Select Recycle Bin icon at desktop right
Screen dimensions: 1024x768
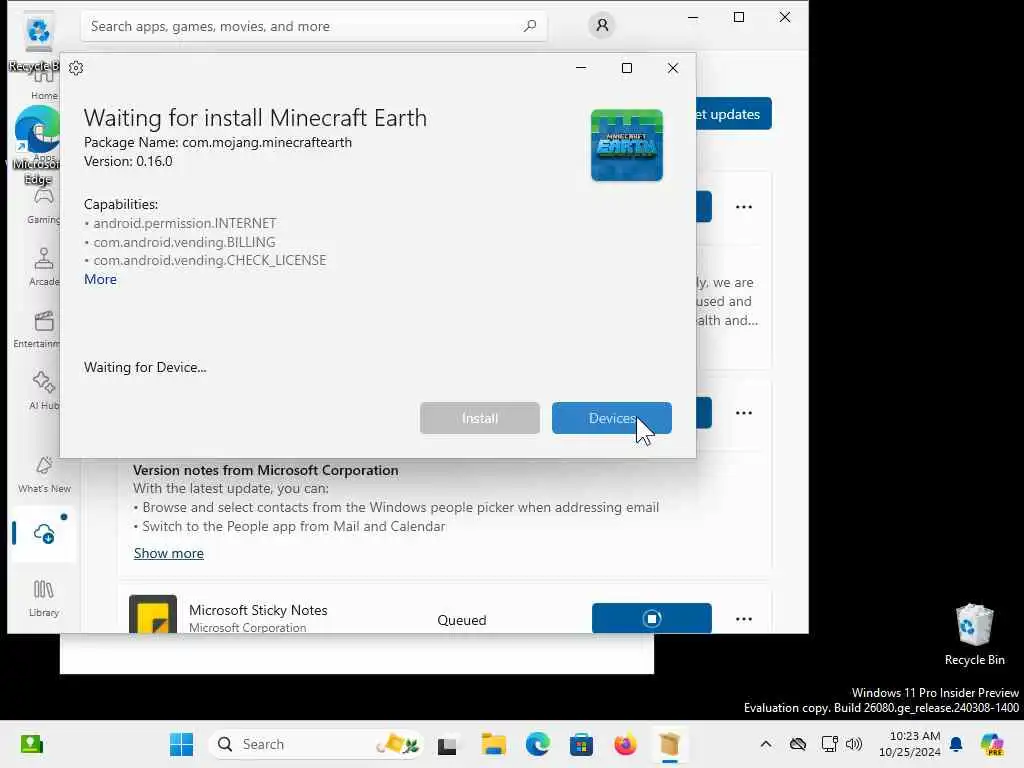(x=974, y=635)
